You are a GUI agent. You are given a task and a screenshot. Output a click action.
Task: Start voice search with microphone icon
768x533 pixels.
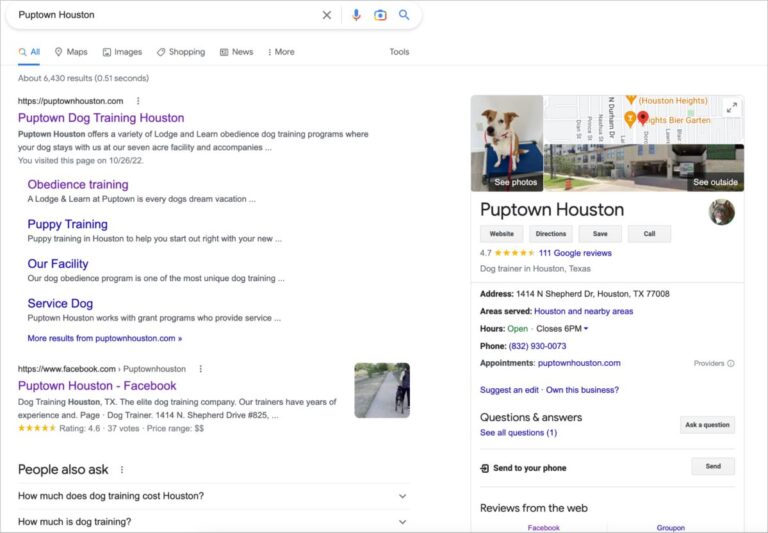[x=357, y=15]
